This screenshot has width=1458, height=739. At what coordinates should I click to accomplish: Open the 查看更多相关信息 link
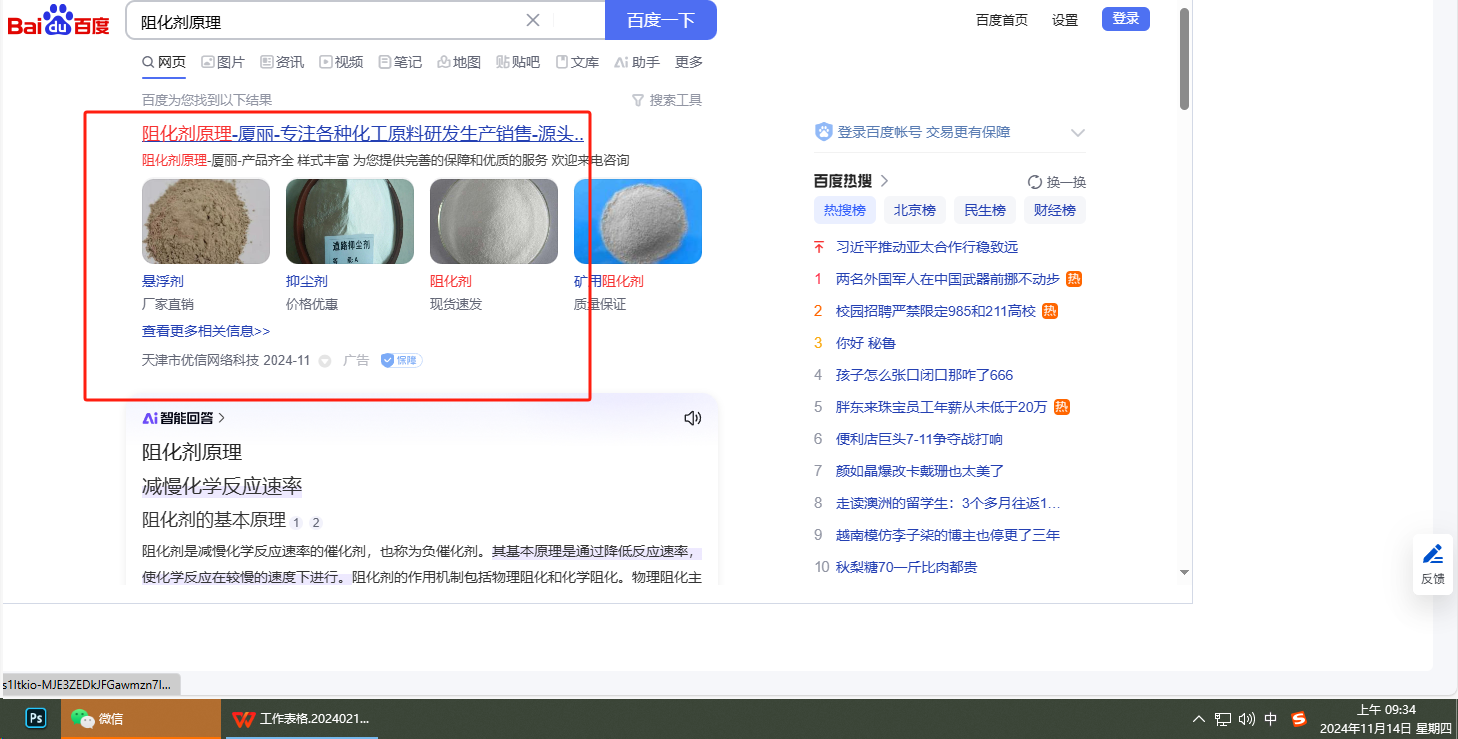tap(206, 331)
